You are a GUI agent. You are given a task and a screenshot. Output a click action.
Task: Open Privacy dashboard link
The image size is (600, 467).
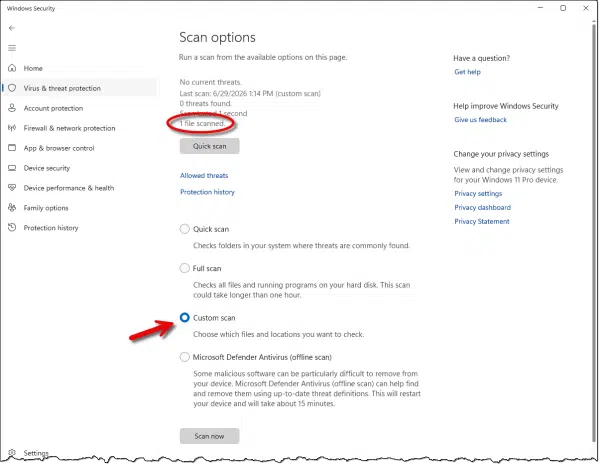point(482,207)
